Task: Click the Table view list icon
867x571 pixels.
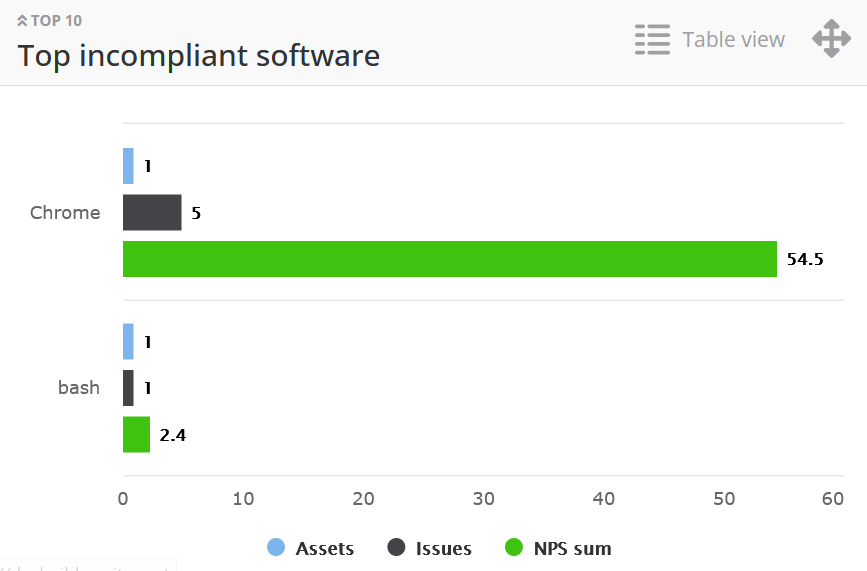Action: coord(652,40)
